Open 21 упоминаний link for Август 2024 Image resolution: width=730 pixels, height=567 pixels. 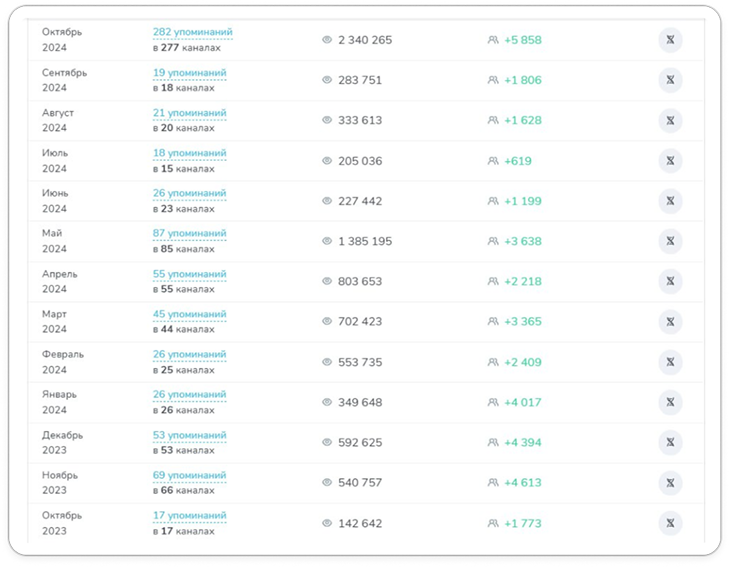point(189,113)
